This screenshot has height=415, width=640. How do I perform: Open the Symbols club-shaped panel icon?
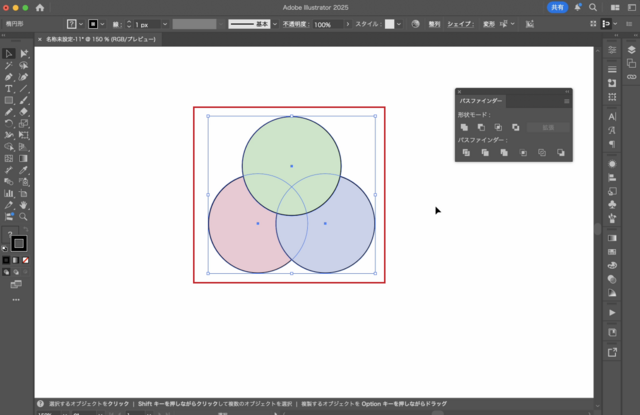pyautogui.click(x=612, y=204)
